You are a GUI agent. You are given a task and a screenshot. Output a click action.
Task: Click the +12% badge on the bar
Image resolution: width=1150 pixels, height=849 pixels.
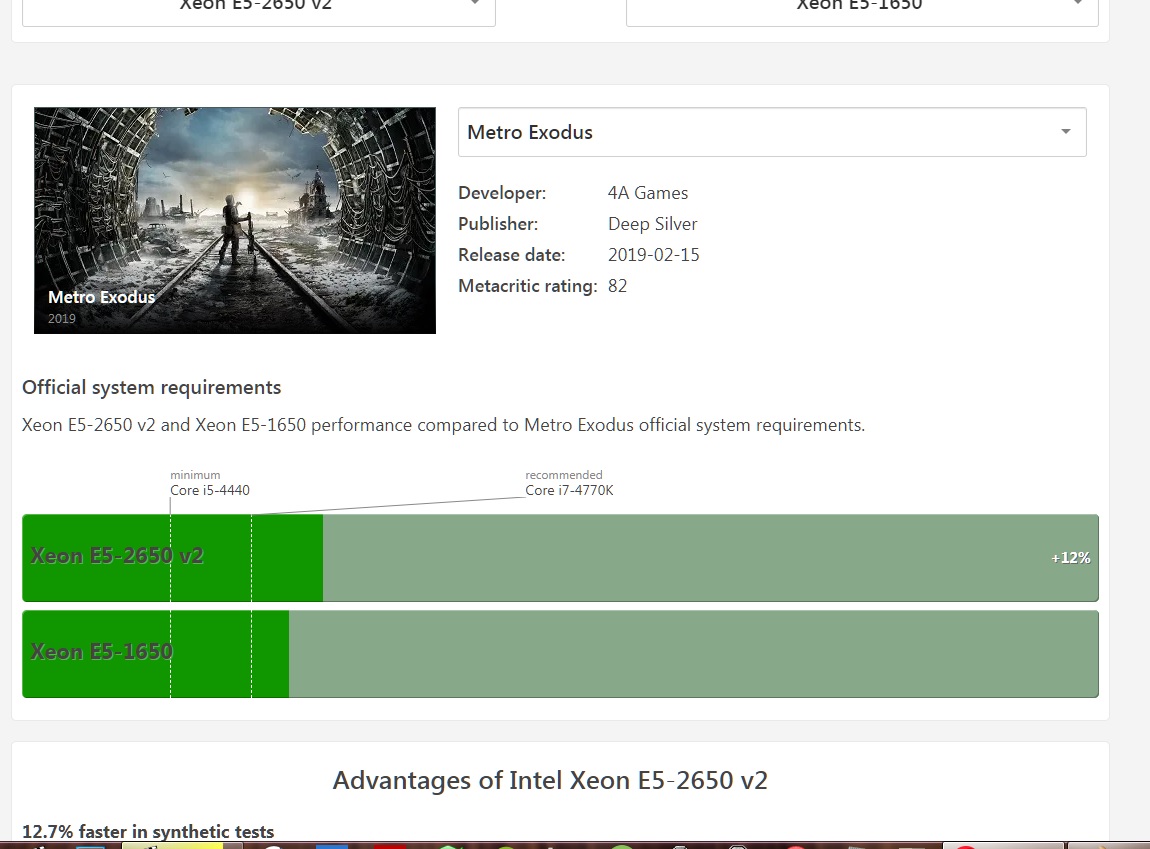pos(1071,558)
